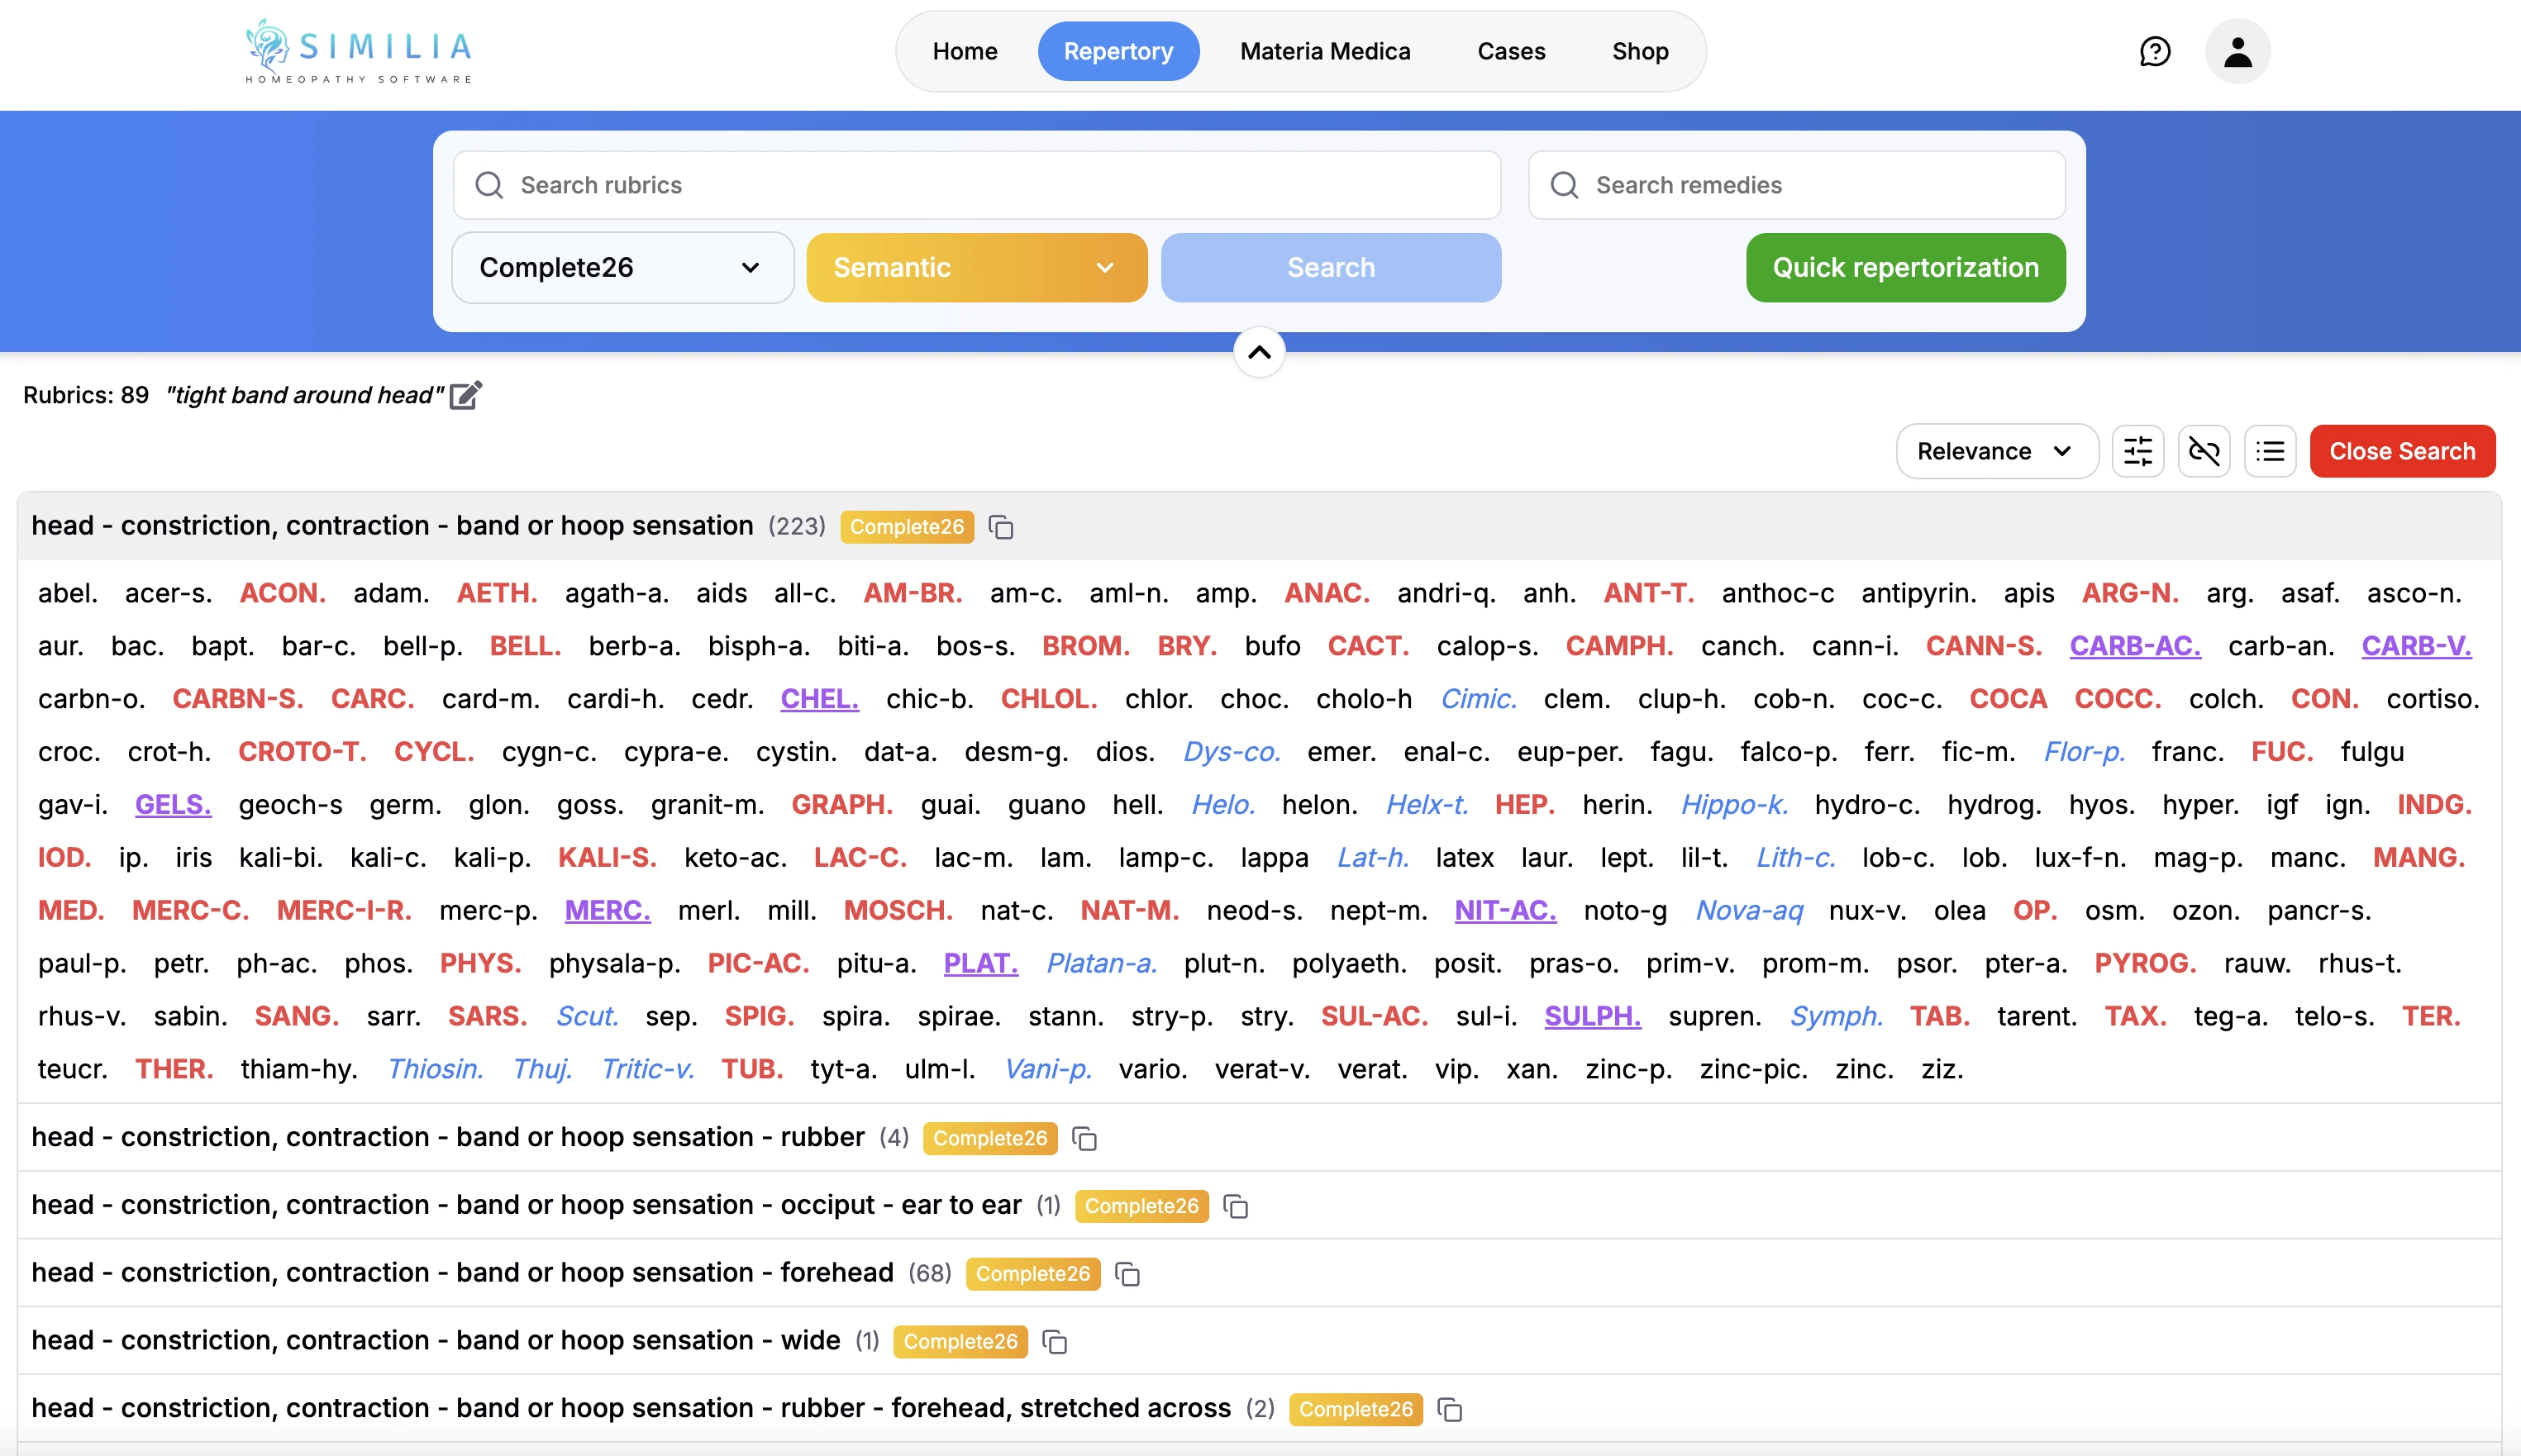Image resolution: width=2521 pixels, height=1456 pixels.
Task: Click the Complete26 badge on rubber rubric
Action: click(989, 1138)
